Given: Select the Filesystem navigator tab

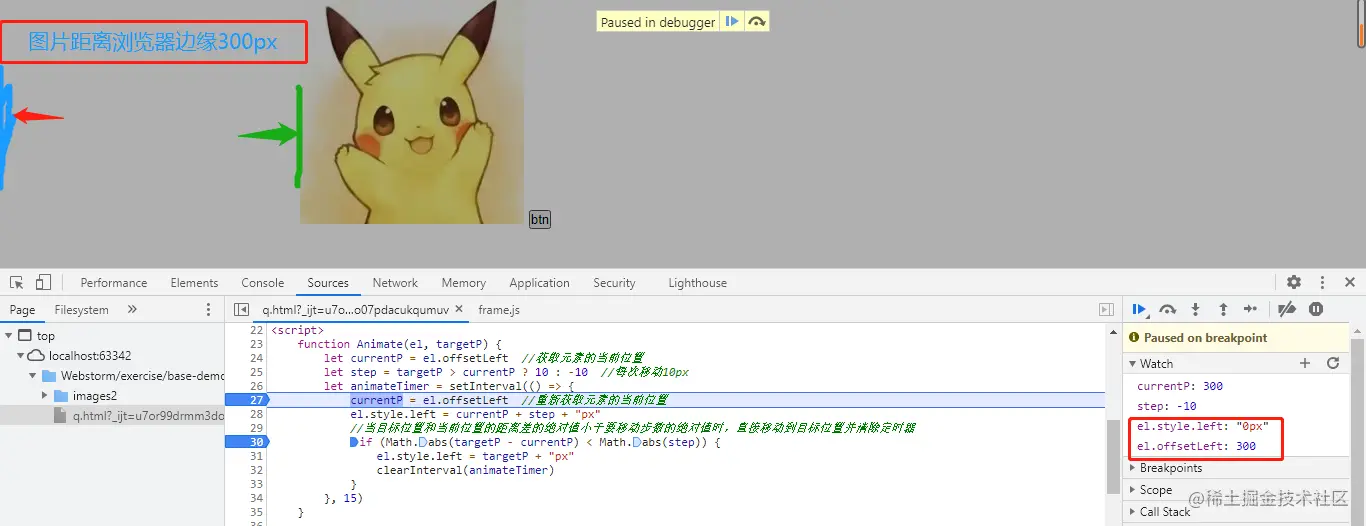Looking at the screenshot, I should (x=81, y=310).
